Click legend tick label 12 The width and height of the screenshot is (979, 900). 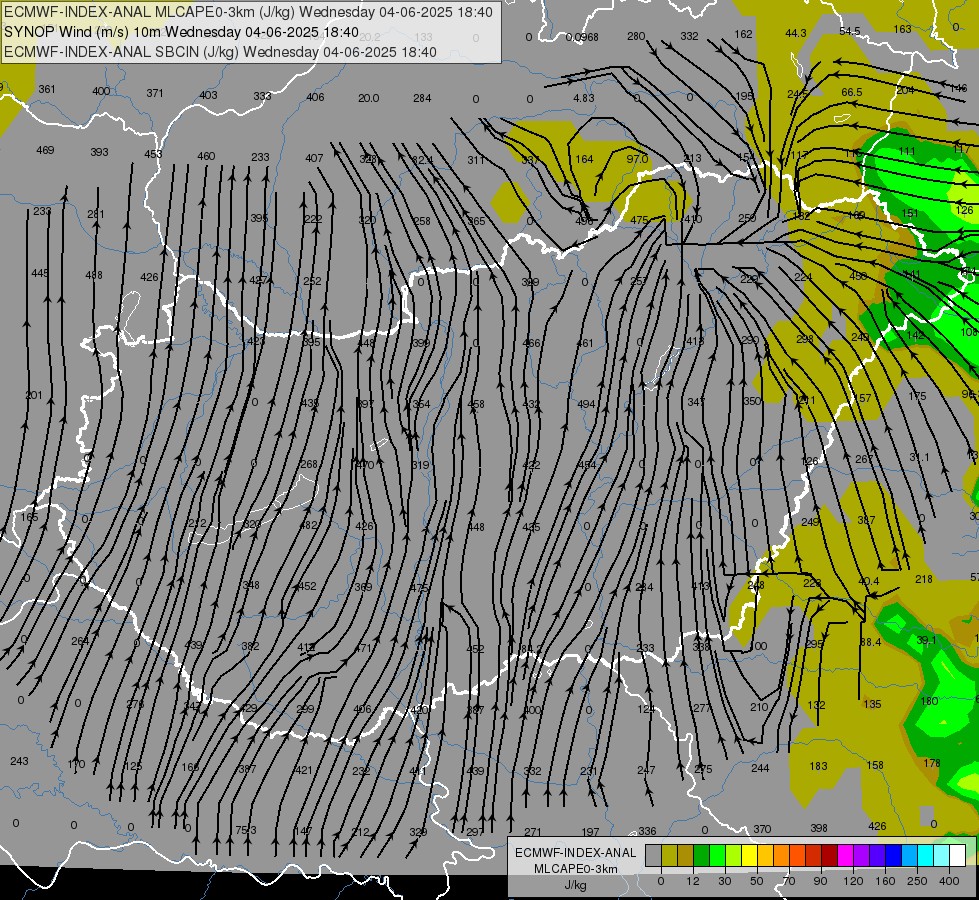tap(692, 881)
